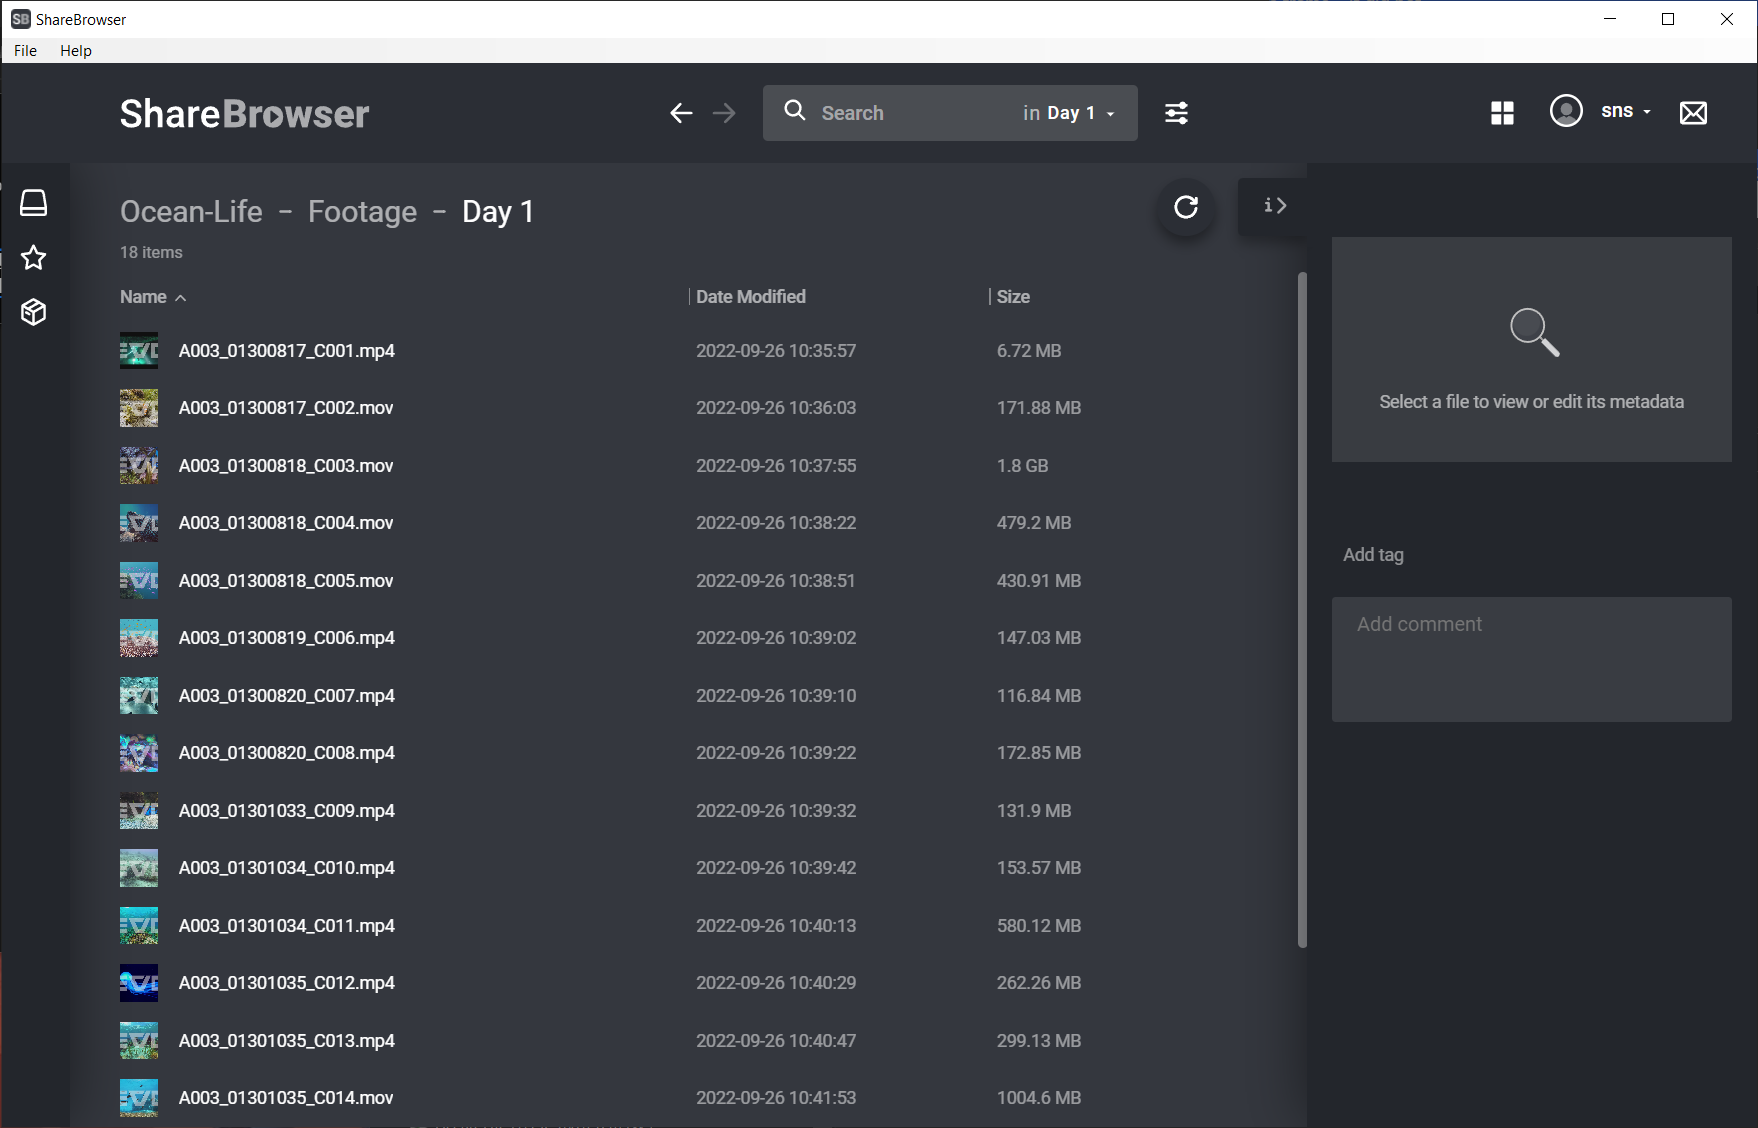
Task: Select thumbnail of A003_01301035_C012.mp4
Action: (x=139, y=983)
